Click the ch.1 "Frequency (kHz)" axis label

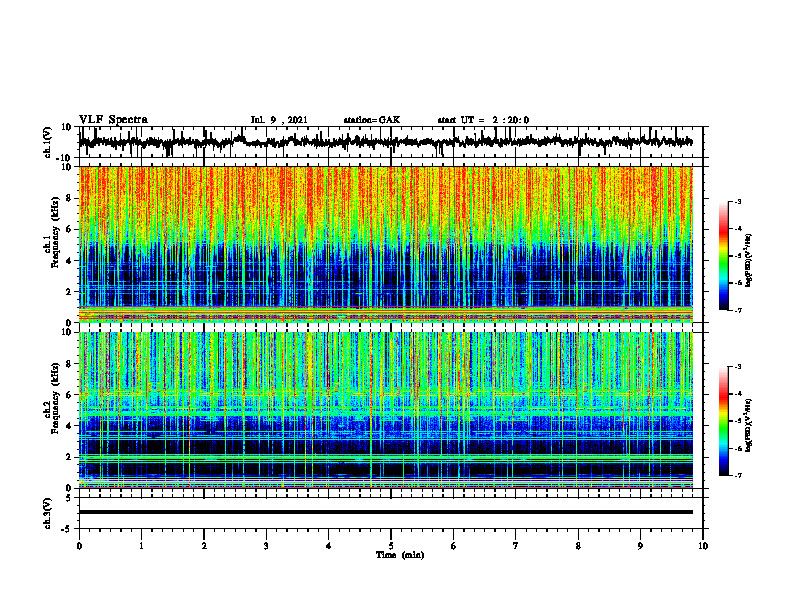coord(55,232)
